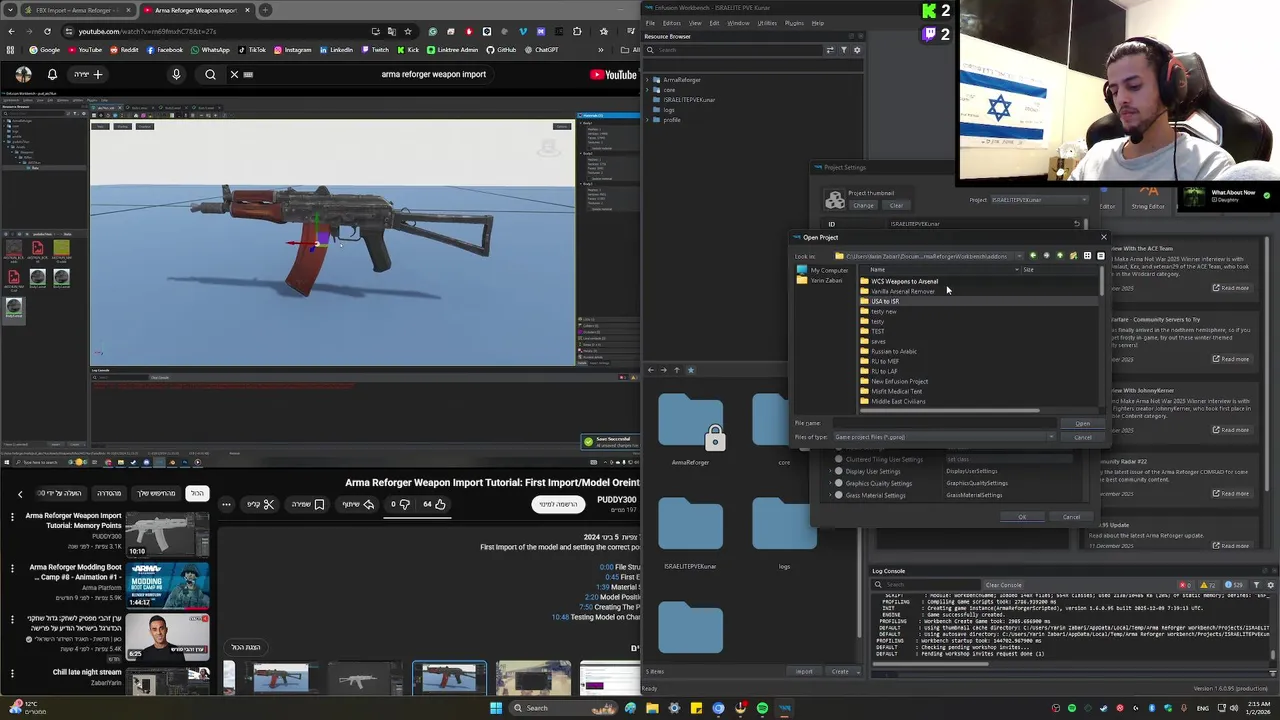Open Workbench Plugins menu
Viewport: 1280px width, 720px height.
pos(795,23)
